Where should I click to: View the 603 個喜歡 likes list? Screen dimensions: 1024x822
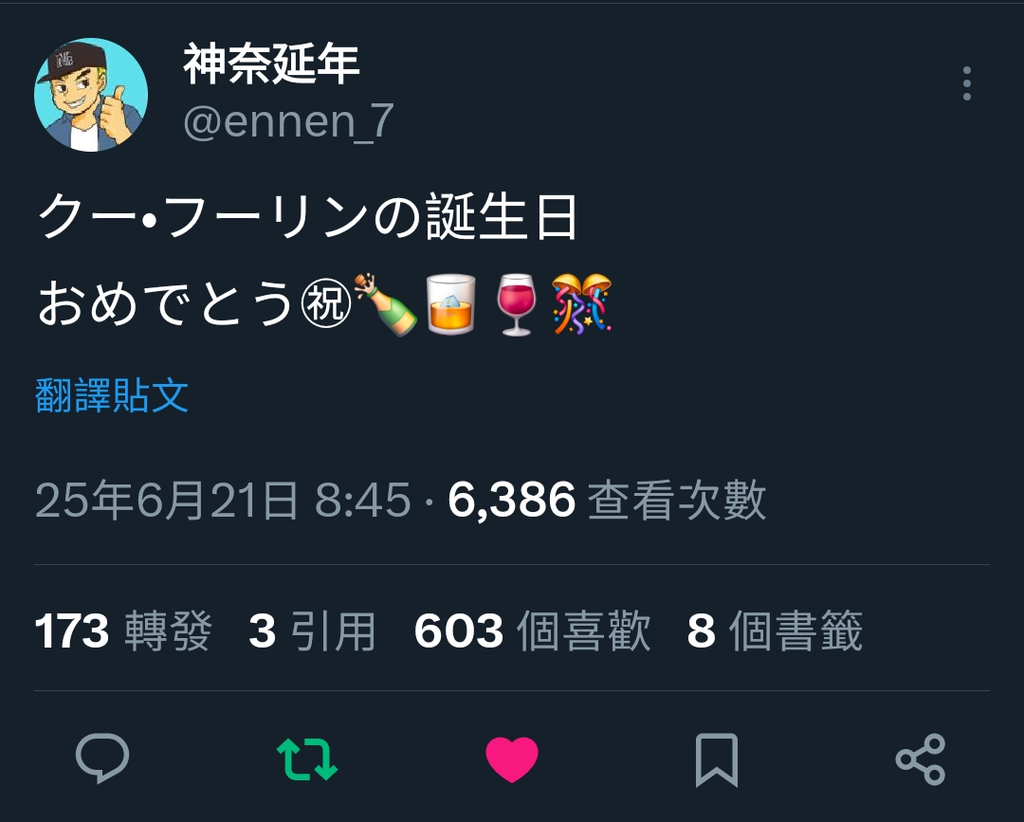tap(533, 631)
